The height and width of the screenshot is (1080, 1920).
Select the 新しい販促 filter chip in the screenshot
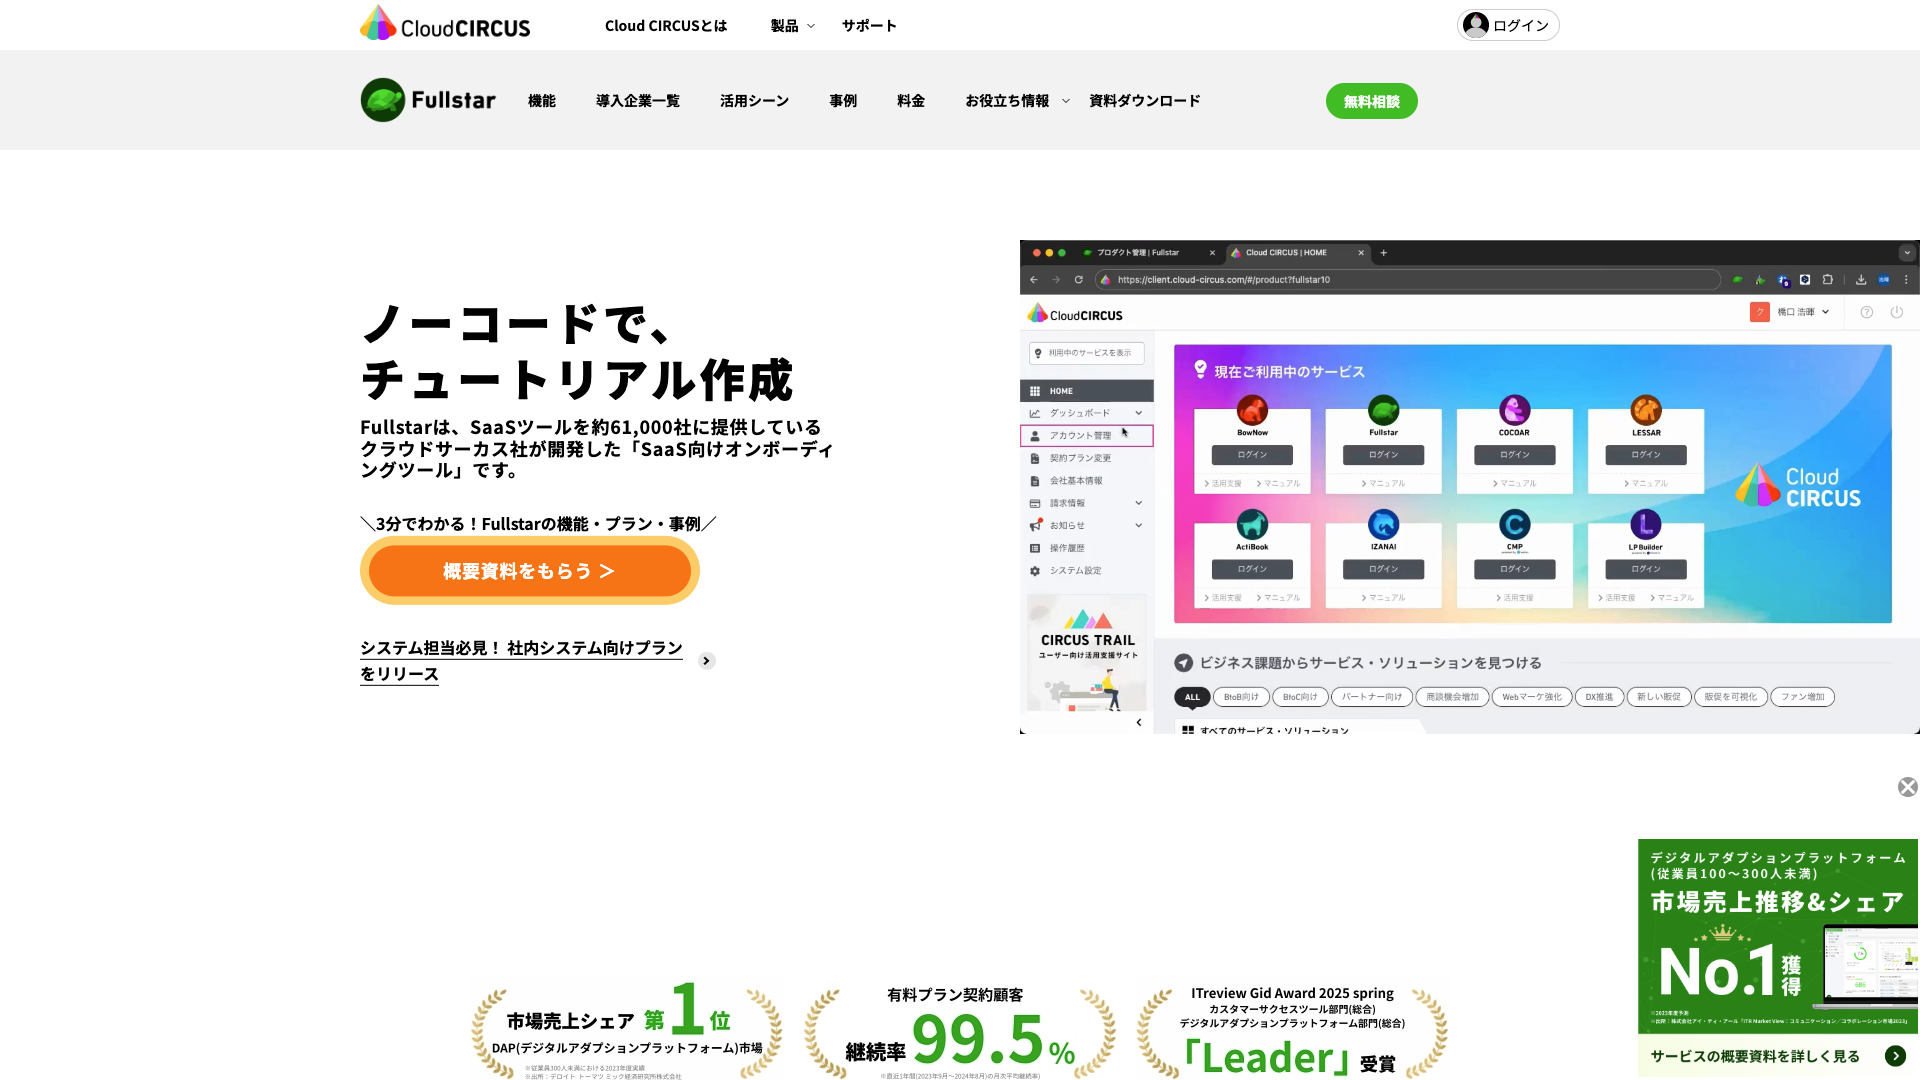coord(1659,697)
